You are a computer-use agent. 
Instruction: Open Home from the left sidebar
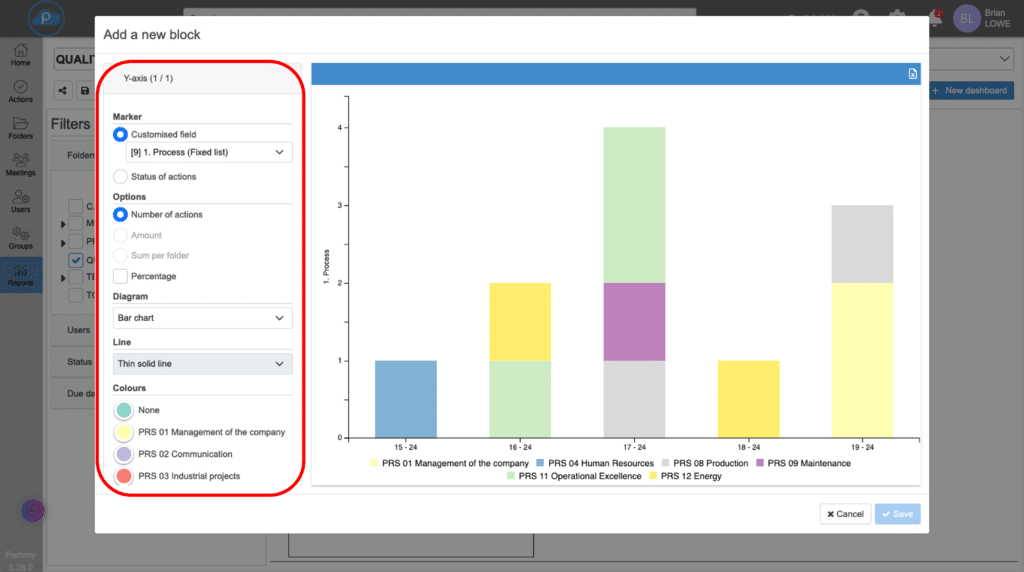click(20, 55)
